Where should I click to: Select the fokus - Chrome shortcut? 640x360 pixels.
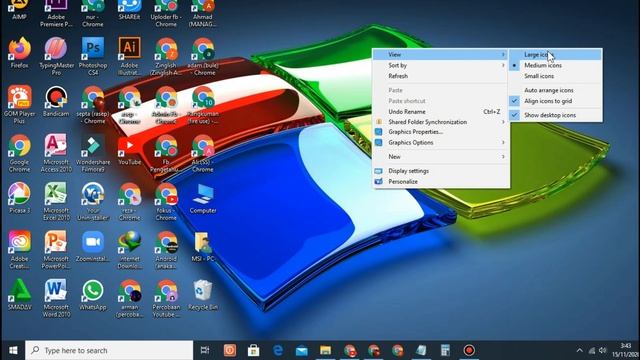166,201
